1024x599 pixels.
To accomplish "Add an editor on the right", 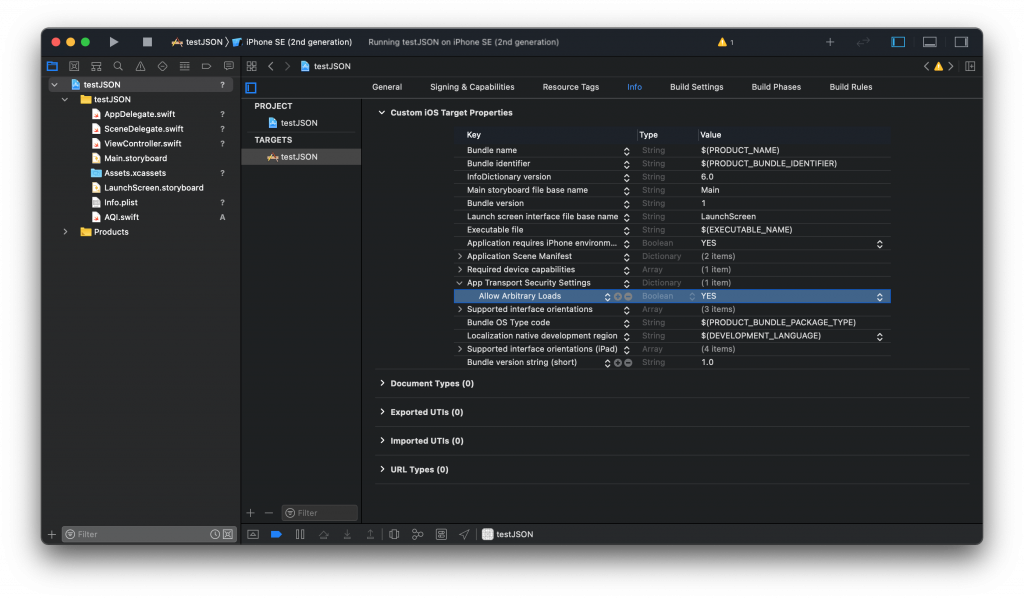I will pyautogui.click(x=970, y=66).
